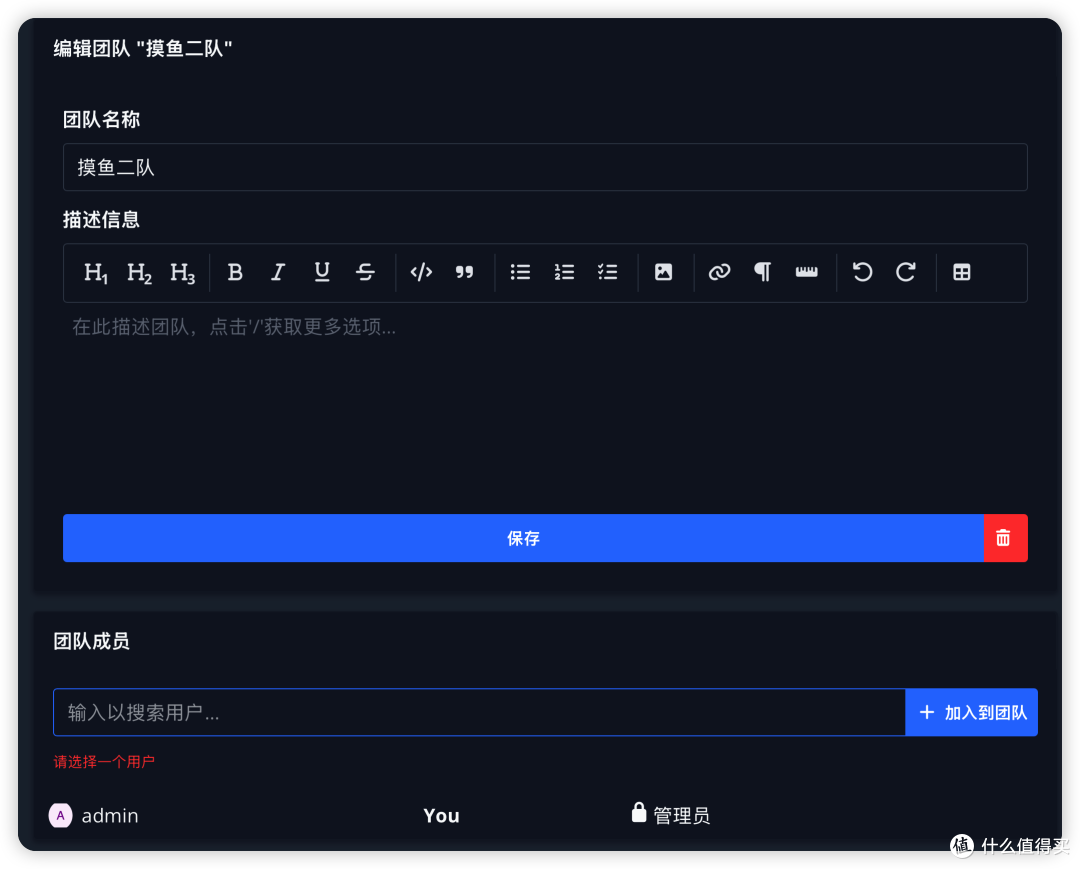1080x869 pixels.
Task: Create a bulleted list
Action: pos(520,273)
